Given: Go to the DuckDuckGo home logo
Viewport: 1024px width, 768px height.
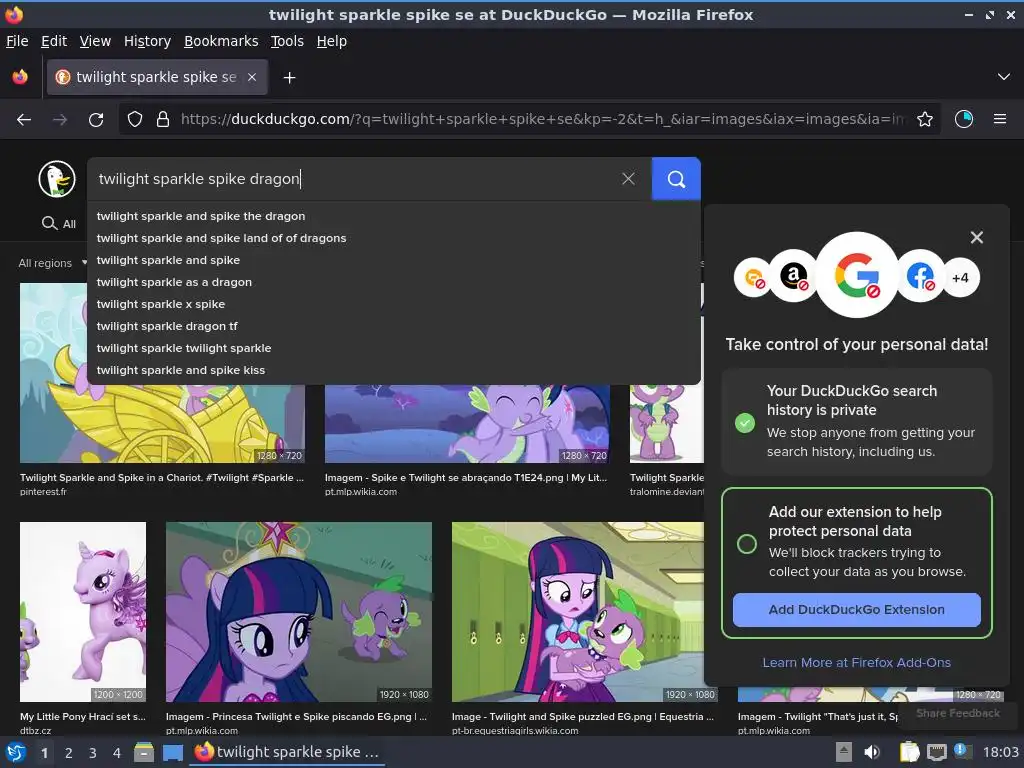Looking at the screenshot, I should click(57, 179).
